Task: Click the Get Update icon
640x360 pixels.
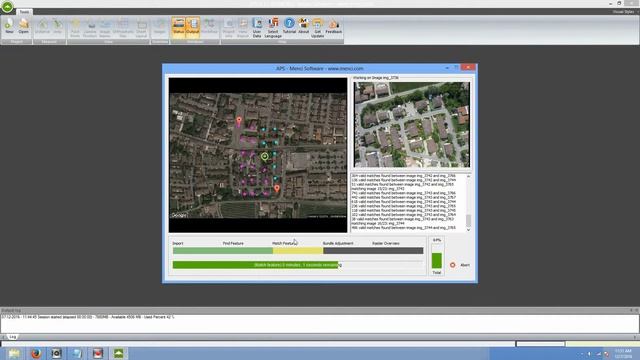Action: 318,28
